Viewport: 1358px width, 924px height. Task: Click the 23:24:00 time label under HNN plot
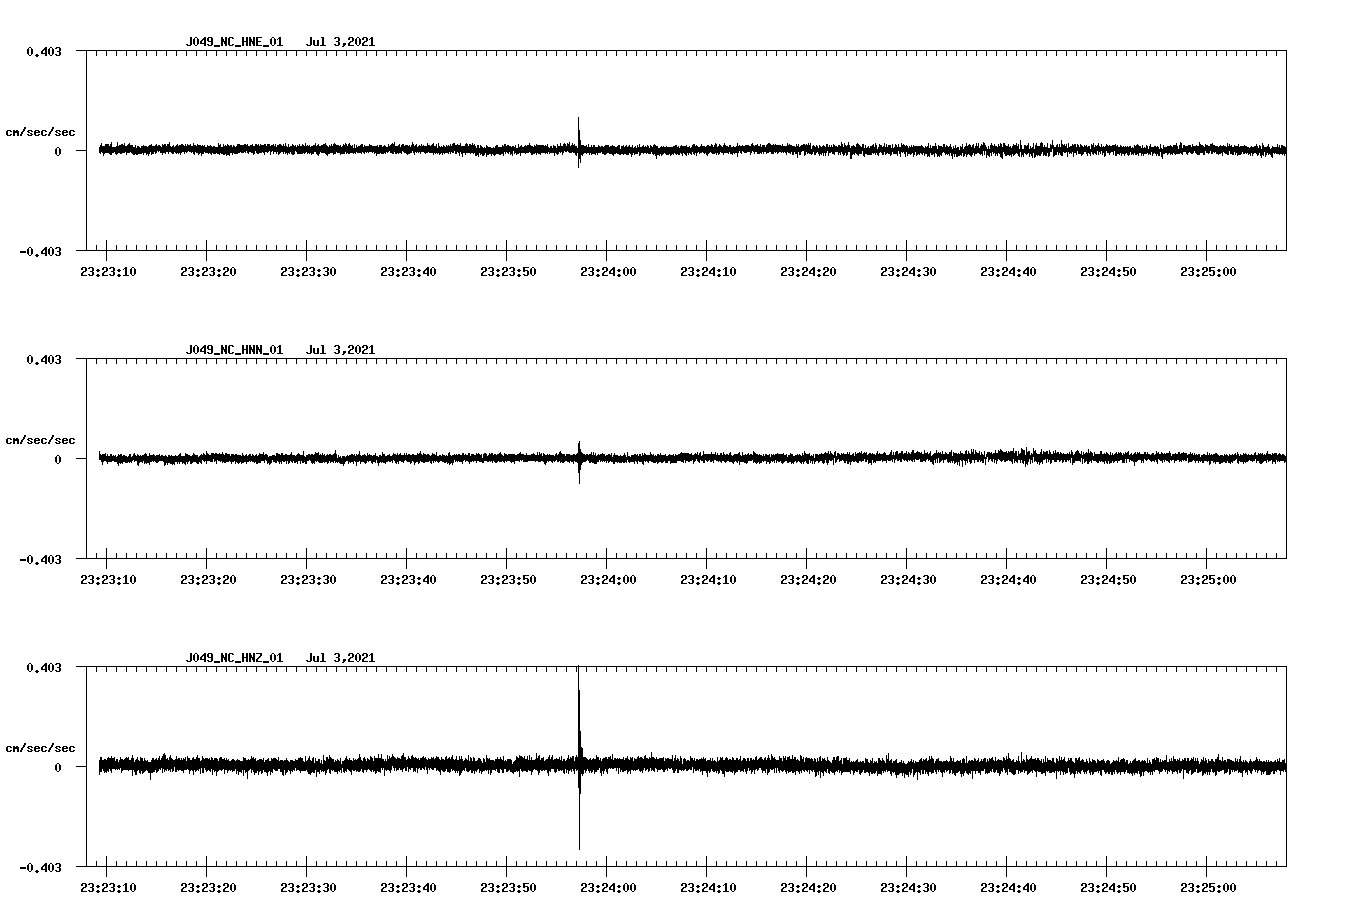[608, 580]
